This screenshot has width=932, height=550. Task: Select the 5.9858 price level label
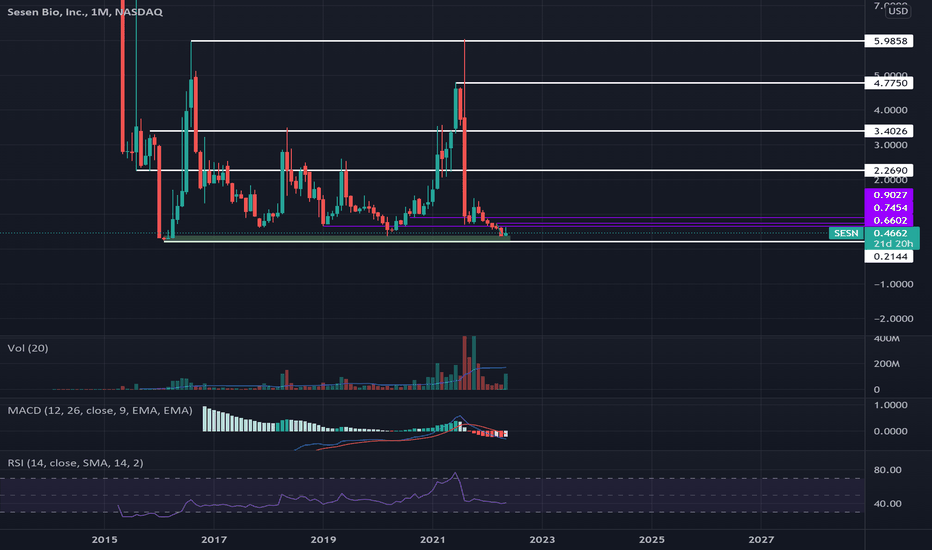(x=889, y=41)
